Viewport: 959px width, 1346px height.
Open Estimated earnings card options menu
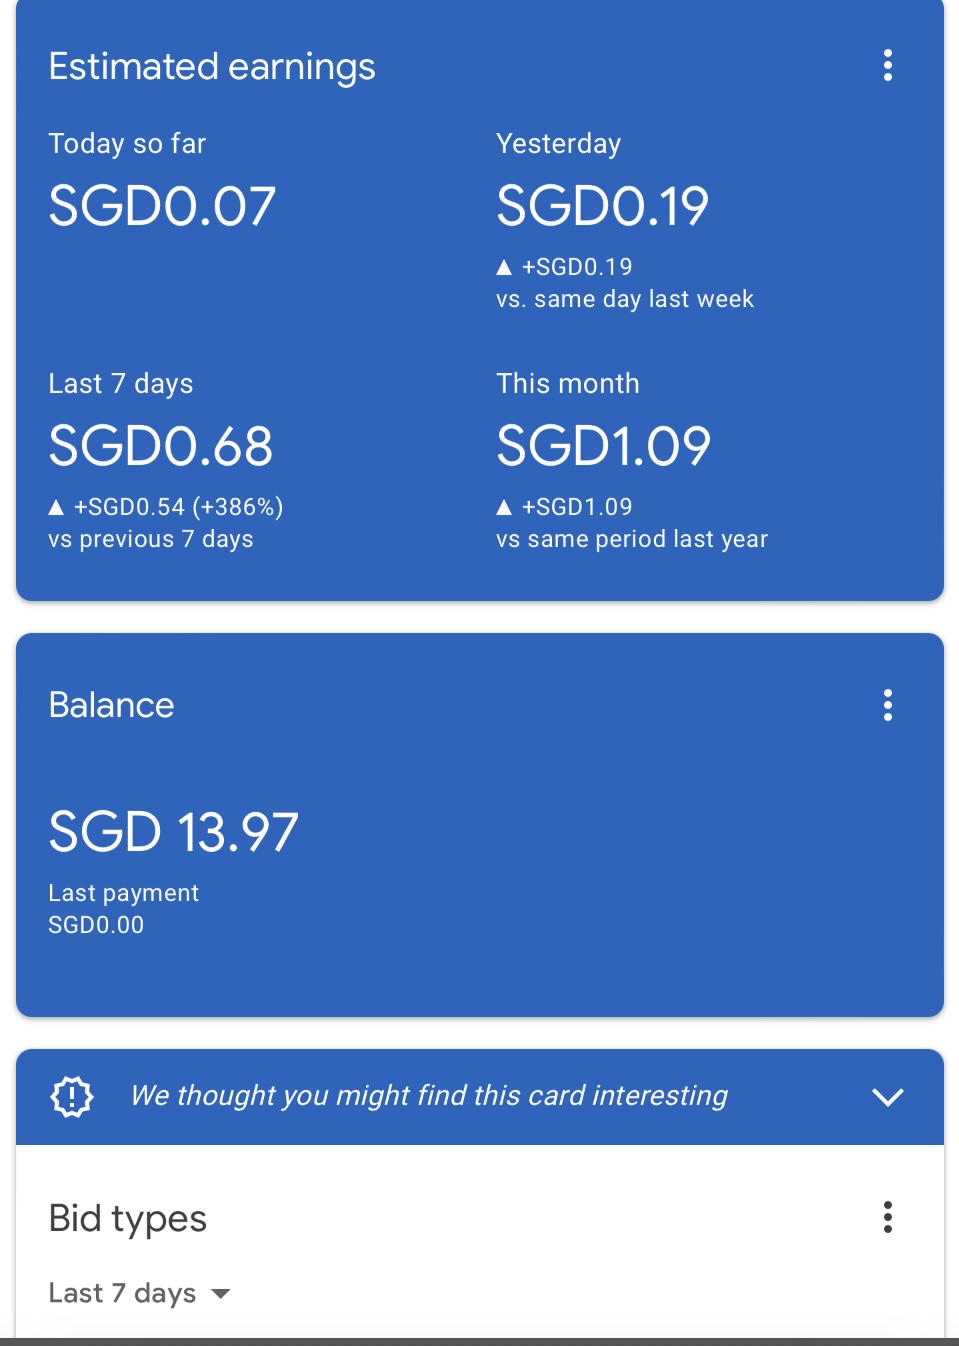pyautogui.click(x=887, y=66)
